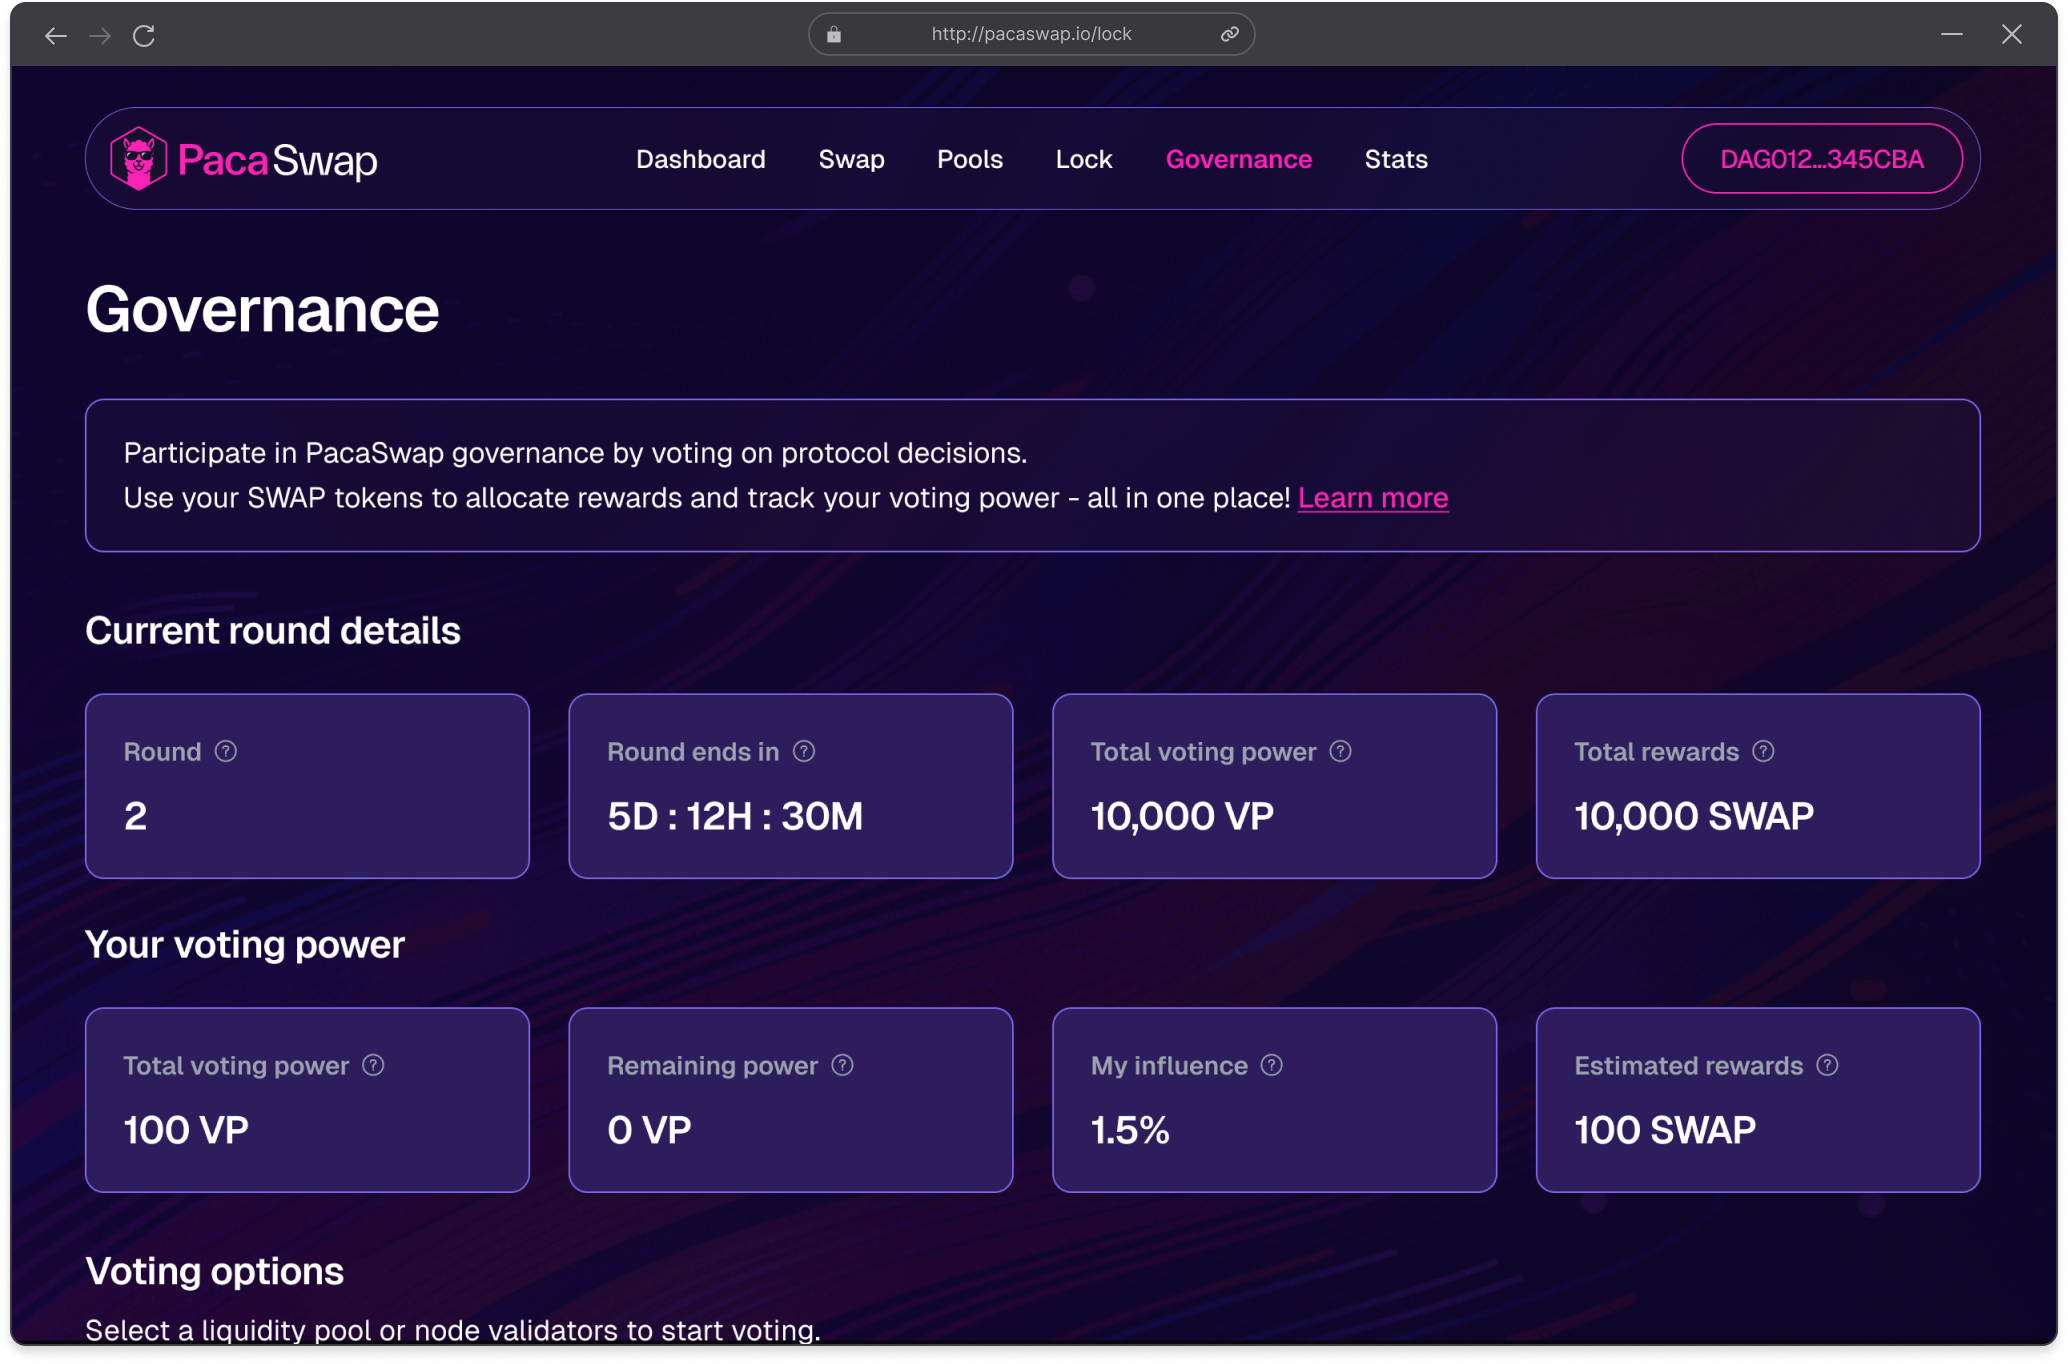Screen dimensions: 2068x1364
Task: Click help icon beside Total rewards
Action: pos(1764,751)
